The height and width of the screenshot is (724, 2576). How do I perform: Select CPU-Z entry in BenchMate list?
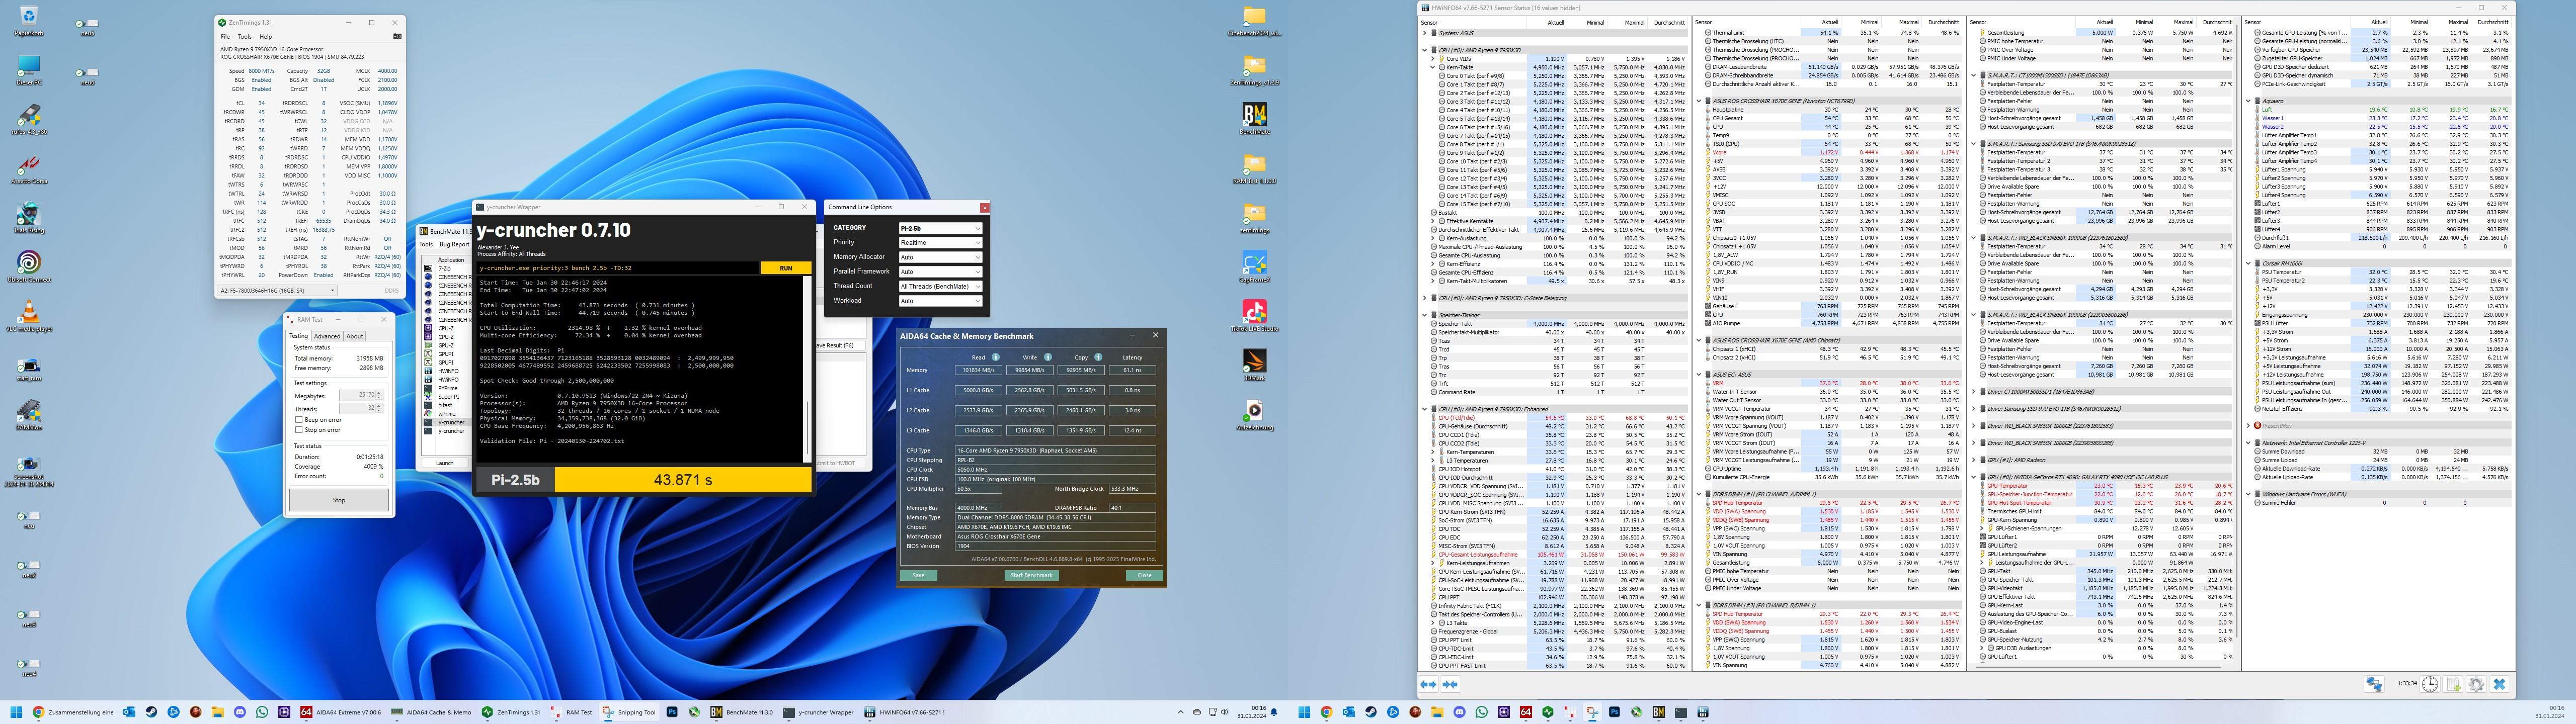tap(445, 328)
